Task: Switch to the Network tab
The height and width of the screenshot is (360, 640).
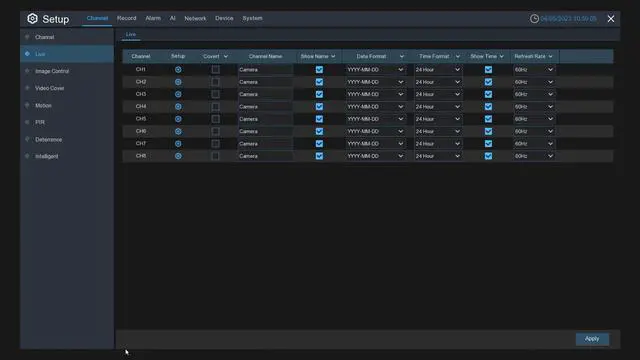Action: pyautogui.click(x=195, y=18)
